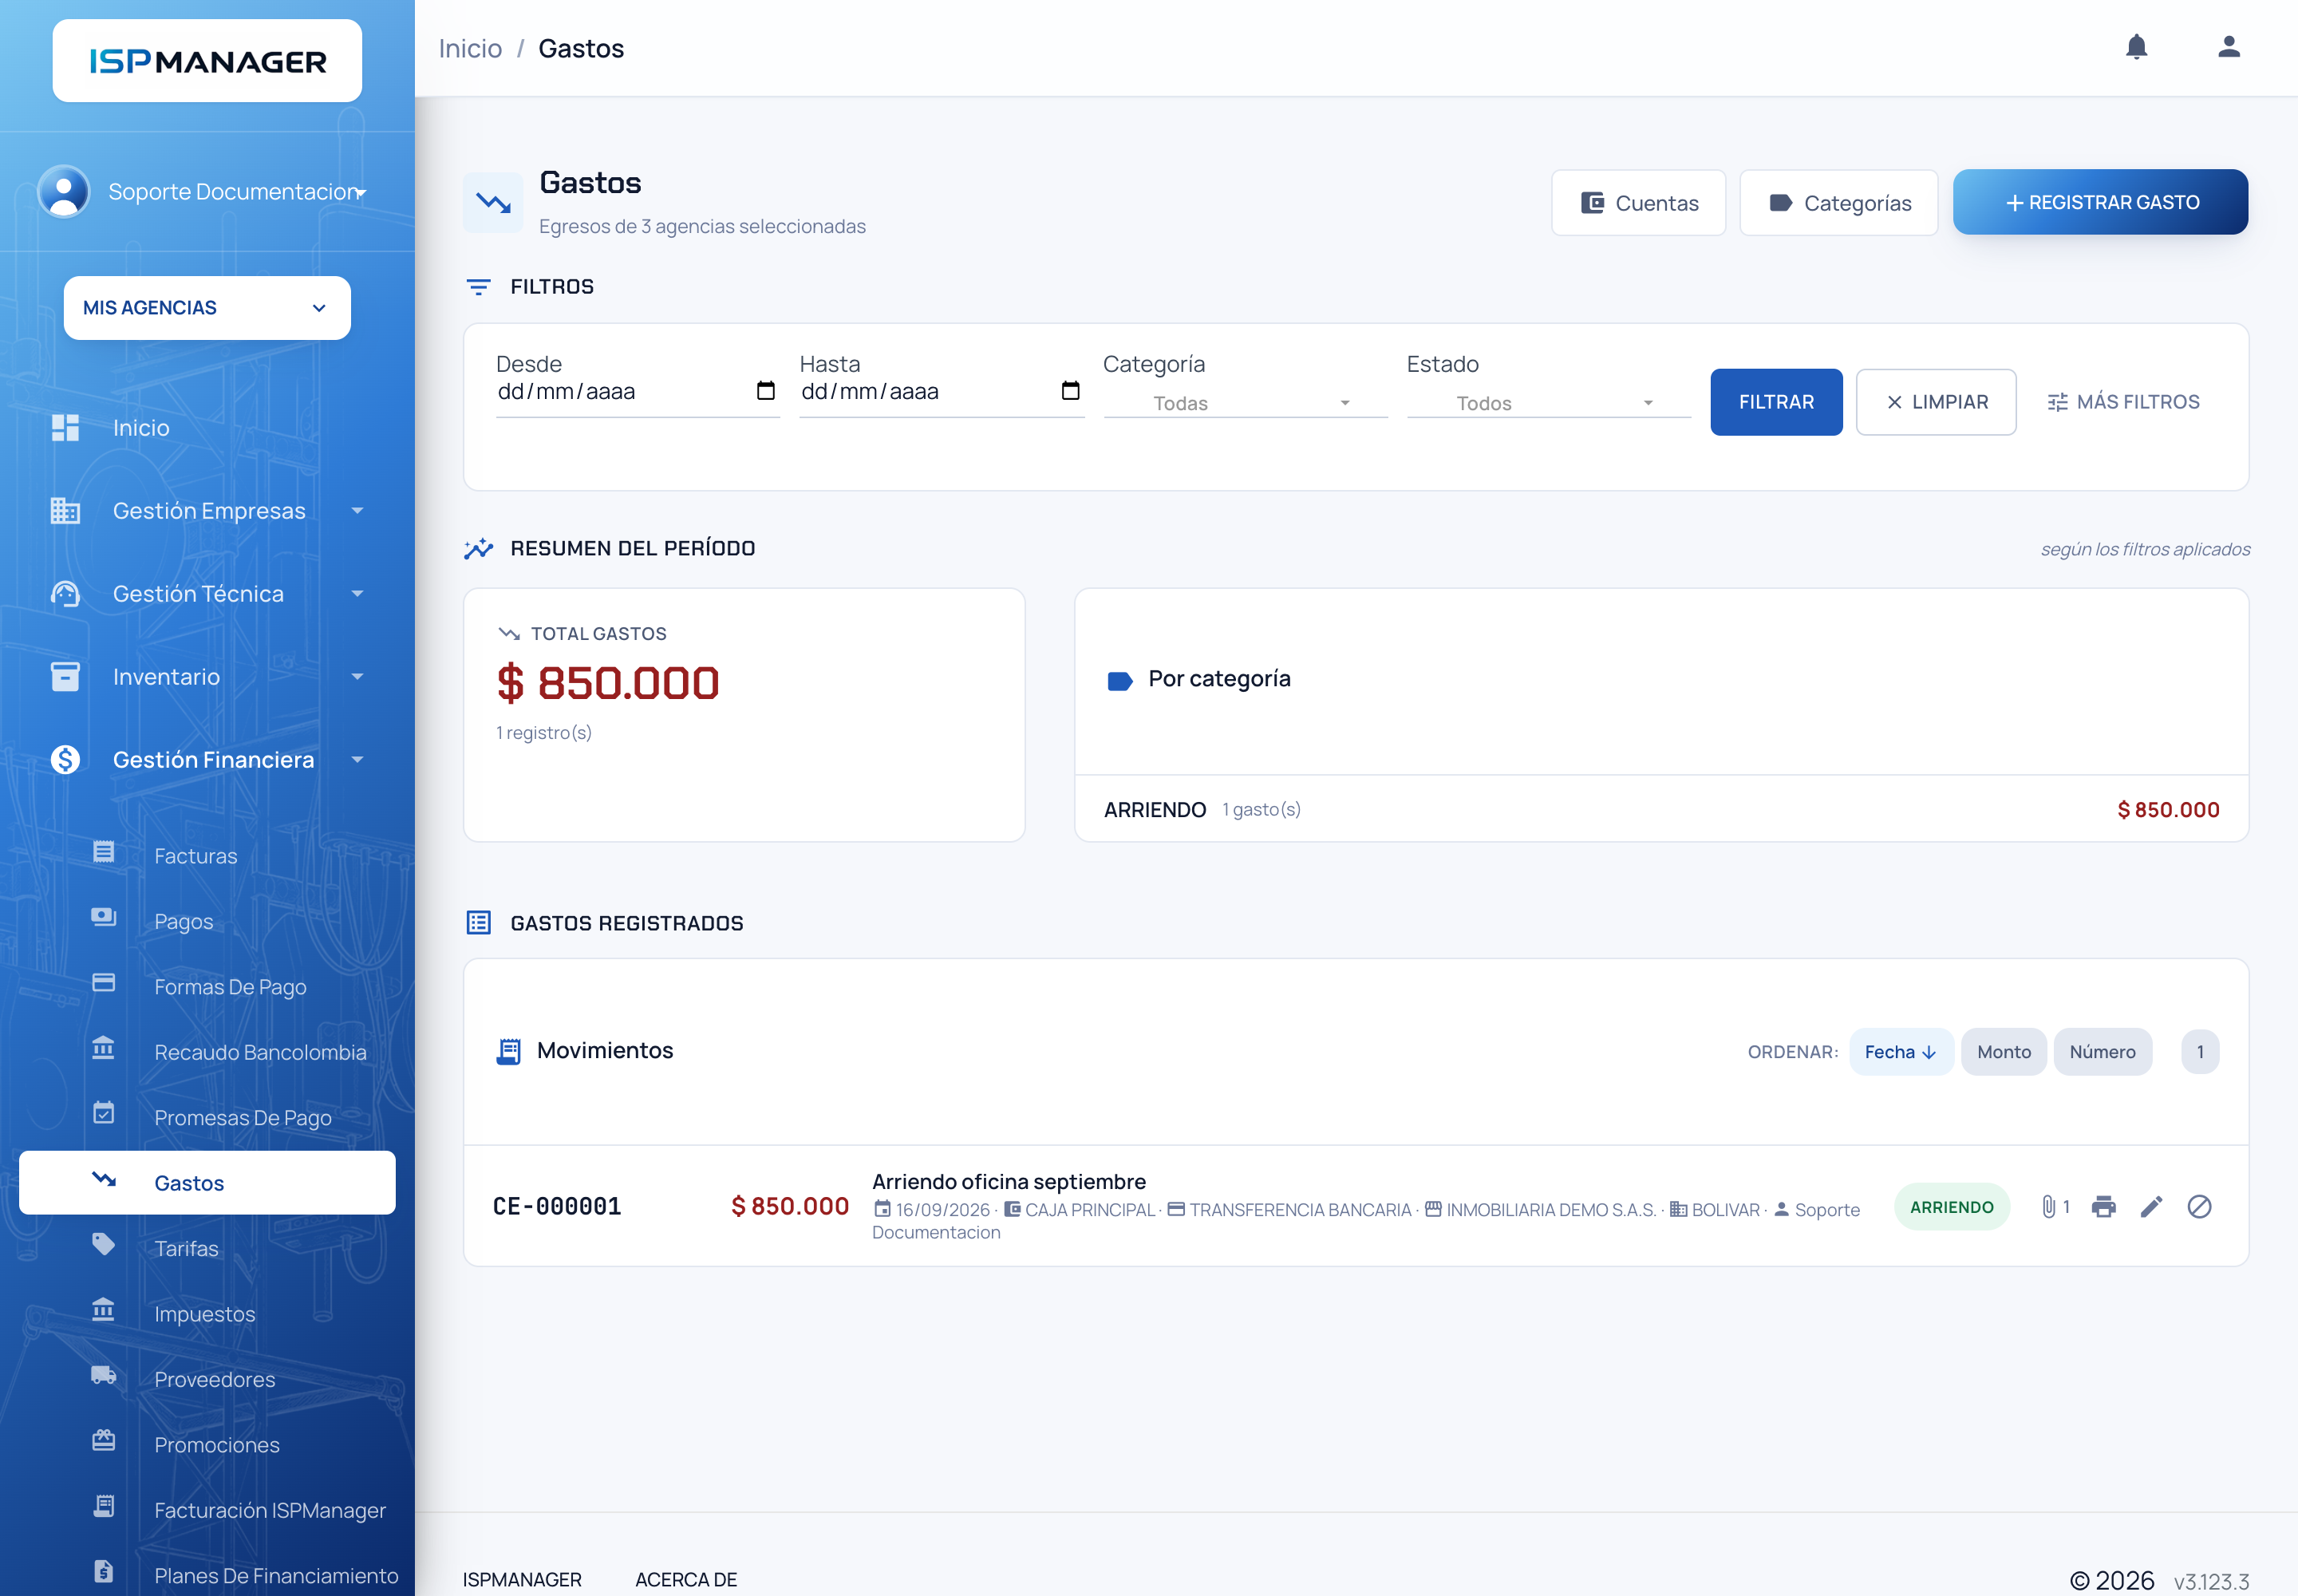Expand Inventario menu arrow

point(357,677)
